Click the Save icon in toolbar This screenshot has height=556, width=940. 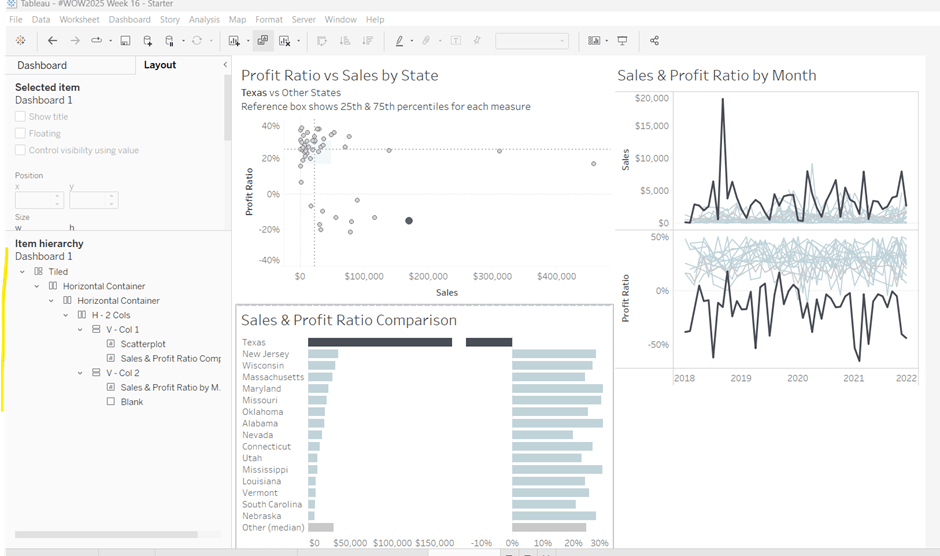pos(125,41)
